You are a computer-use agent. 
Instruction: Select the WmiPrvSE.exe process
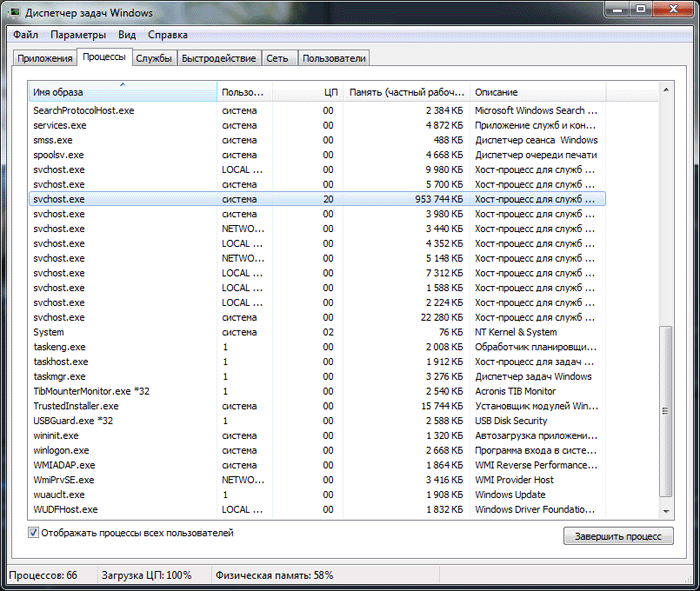pyautogui.click(x=317, y=479)
